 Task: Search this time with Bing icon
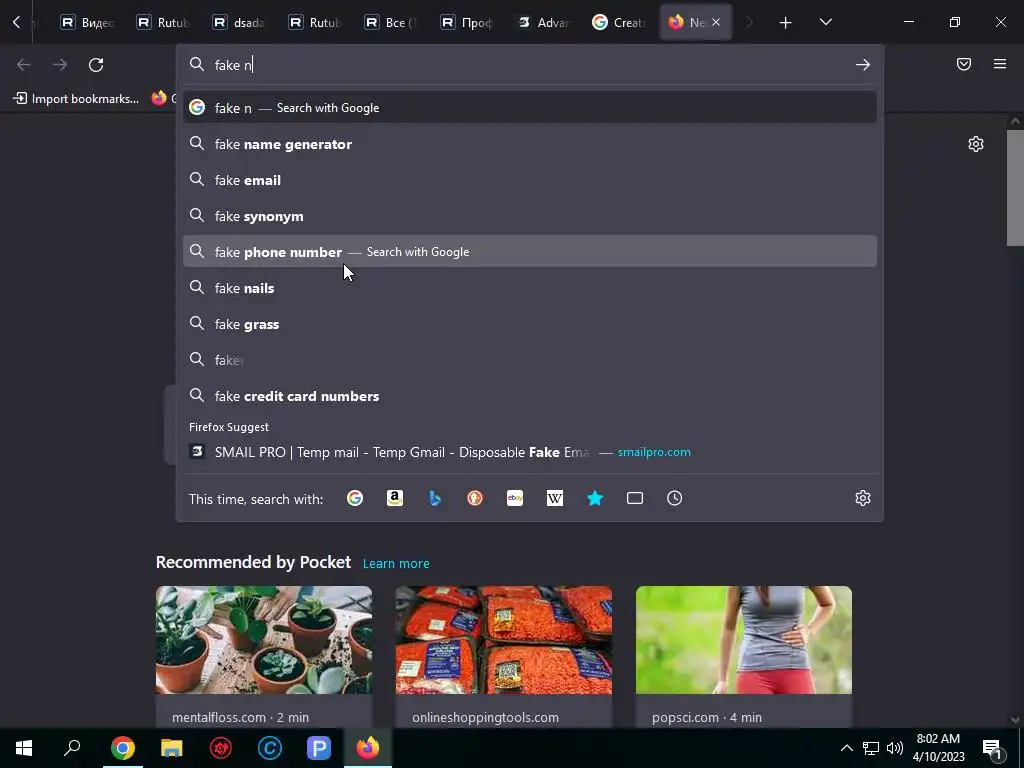point(435,498)
